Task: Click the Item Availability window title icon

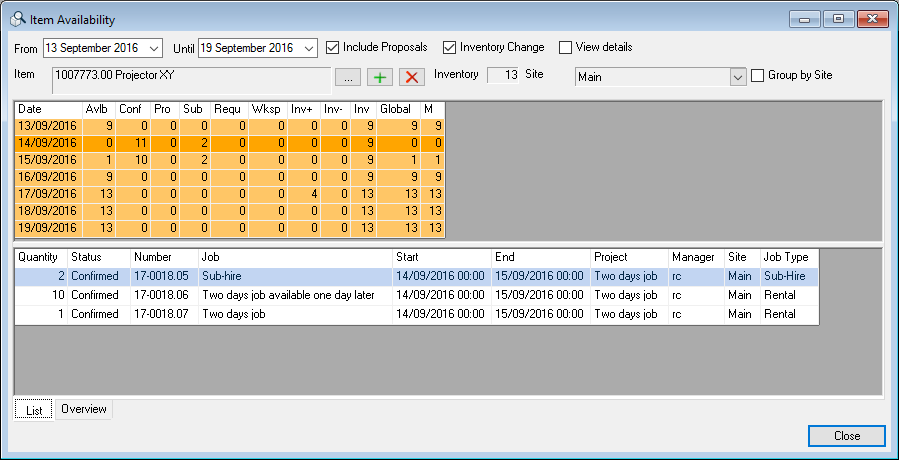Action: click(x=18, y=19)
